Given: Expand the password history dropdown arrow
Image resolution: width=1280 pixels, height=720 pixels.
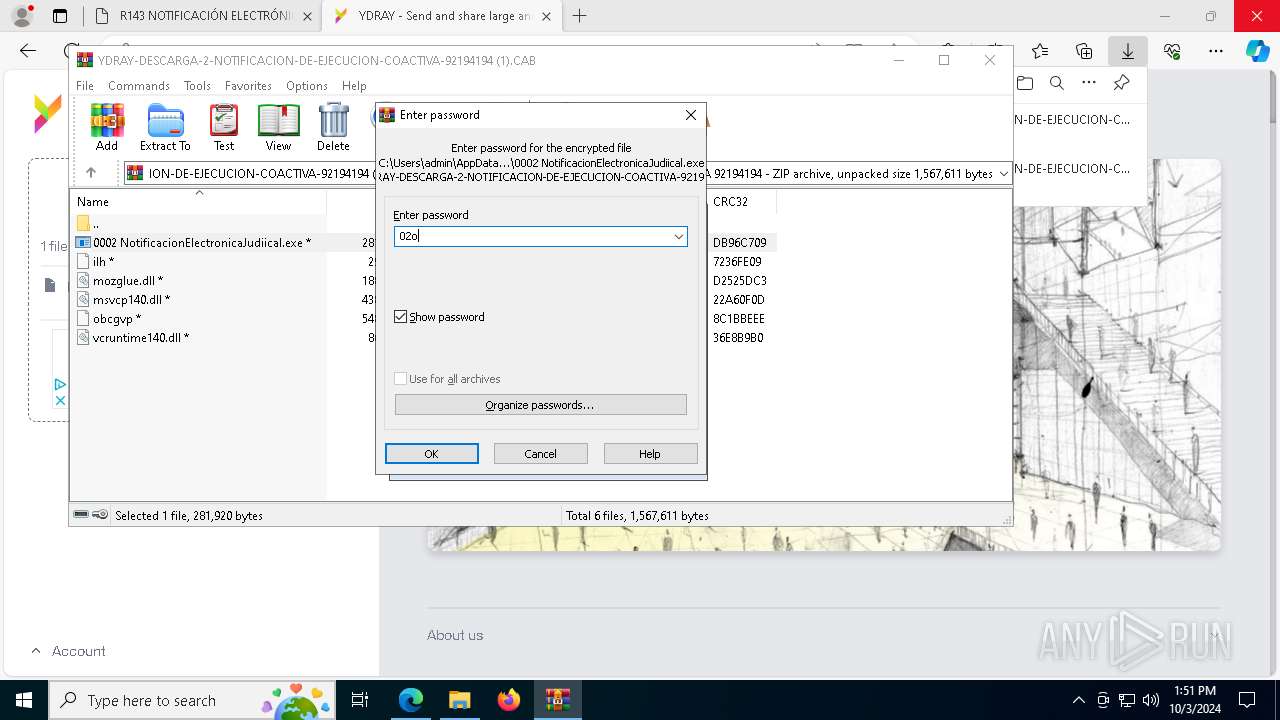Looking at the screenshot, I should point(678,236).
